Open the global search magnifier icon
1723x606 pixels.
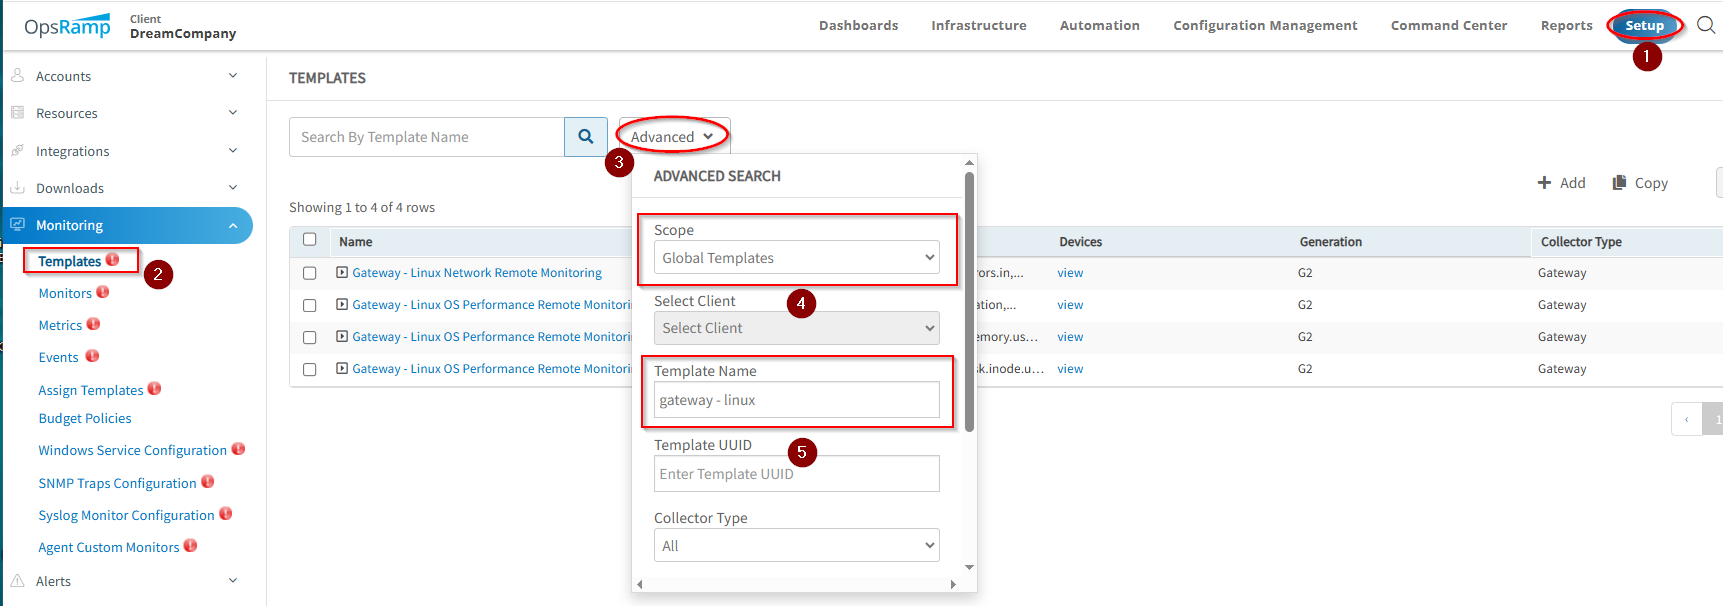click(1706, 25)
